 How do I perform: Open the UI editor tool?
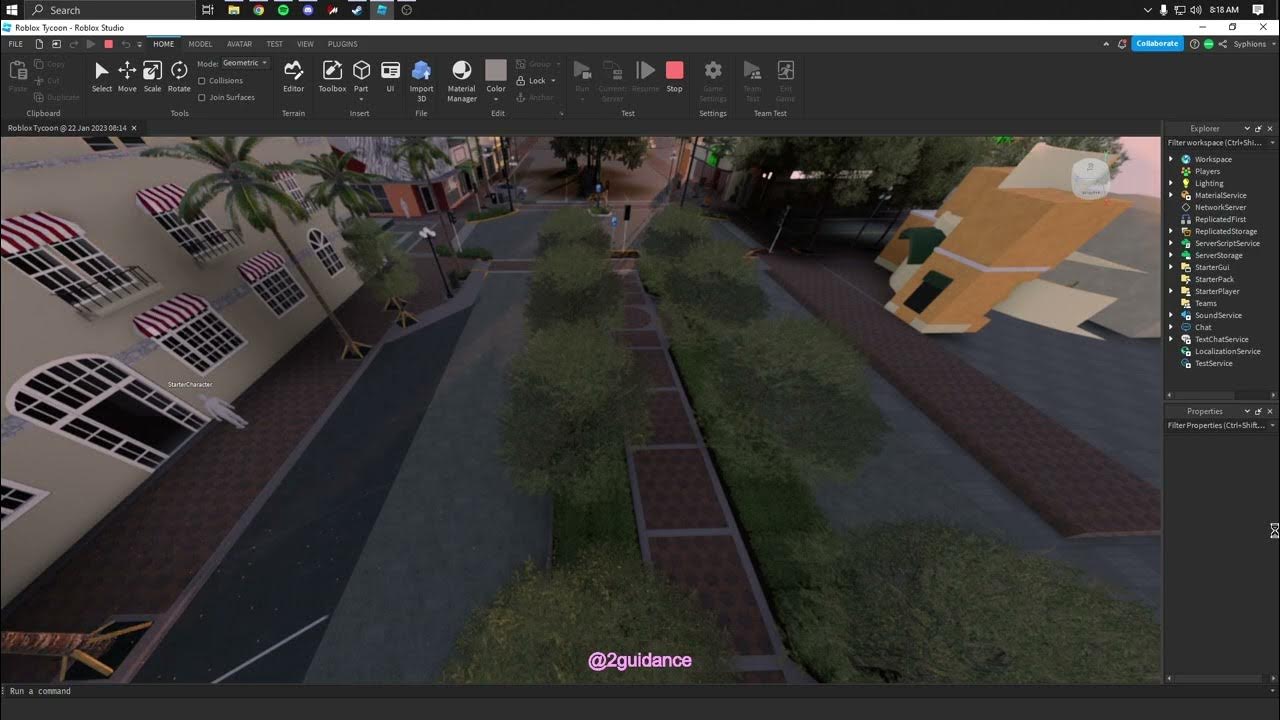coord(390,77)
